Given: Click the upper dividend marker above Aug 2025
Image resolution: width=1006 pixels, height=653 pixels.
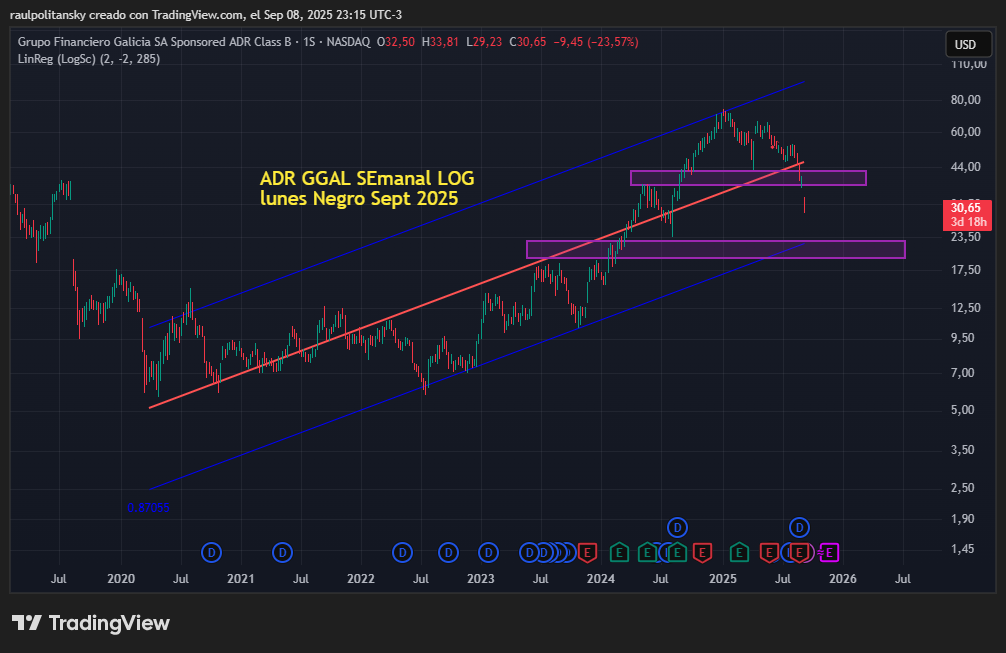Looking at the screenshot, I should tap(799, 528).
